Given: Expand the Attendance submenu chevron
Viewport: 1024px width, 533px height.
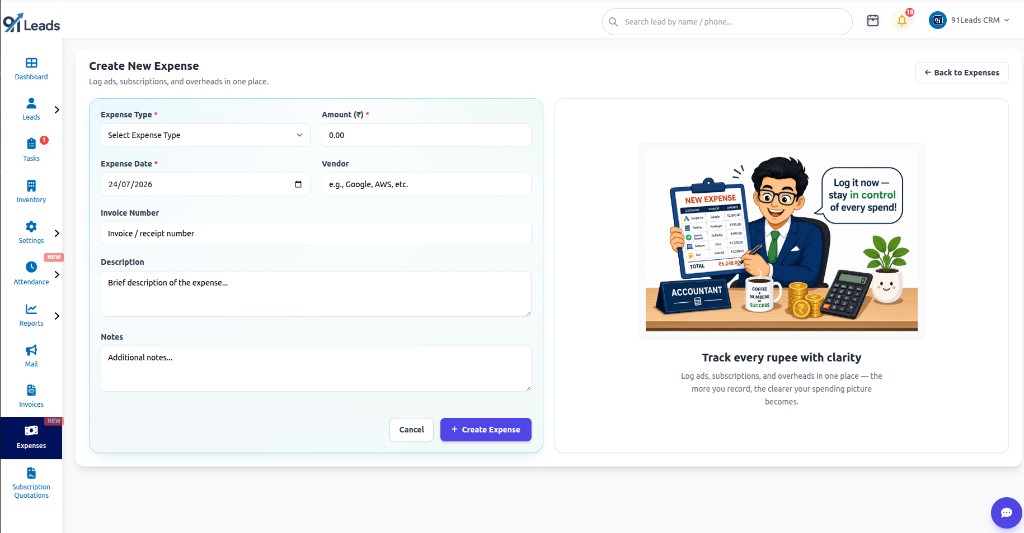Looking at the screenshot, I should coord(57,274).
